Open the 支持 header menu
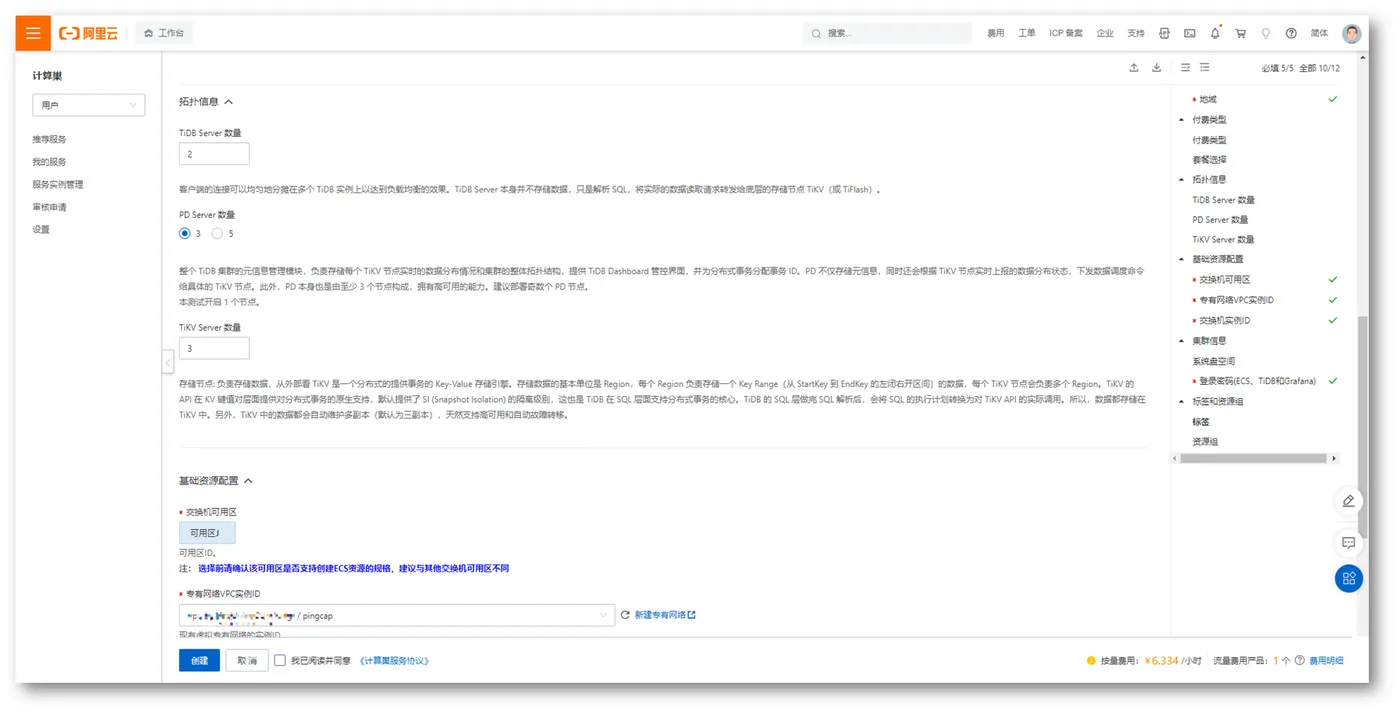1400x714 pixels. (1136, 33)
